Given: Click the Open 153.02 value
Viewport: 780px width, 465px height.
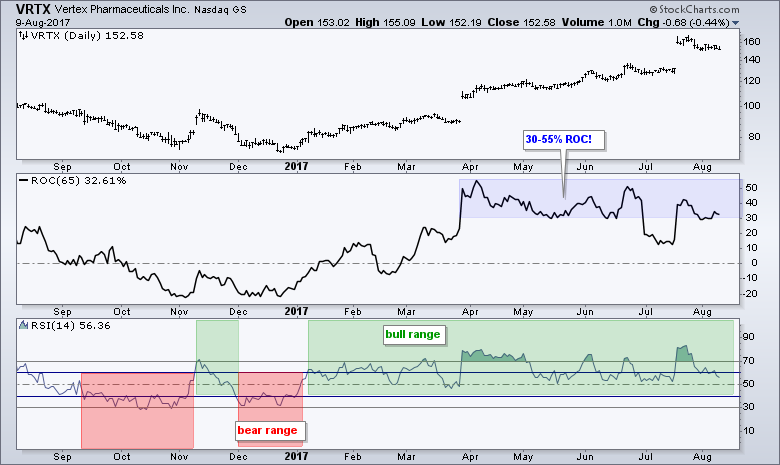Looking at the screenshot, I should tap(317, 22).
